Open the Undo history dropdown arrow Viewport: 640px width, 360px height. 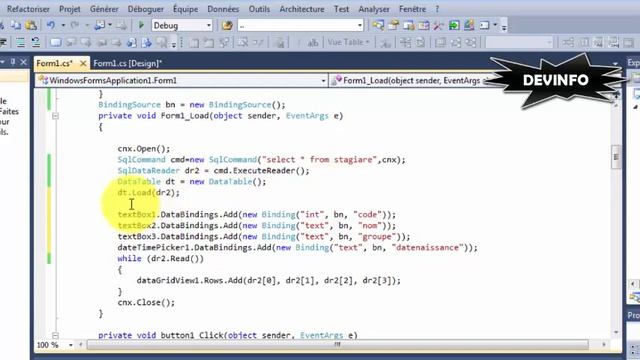[63, 25]
